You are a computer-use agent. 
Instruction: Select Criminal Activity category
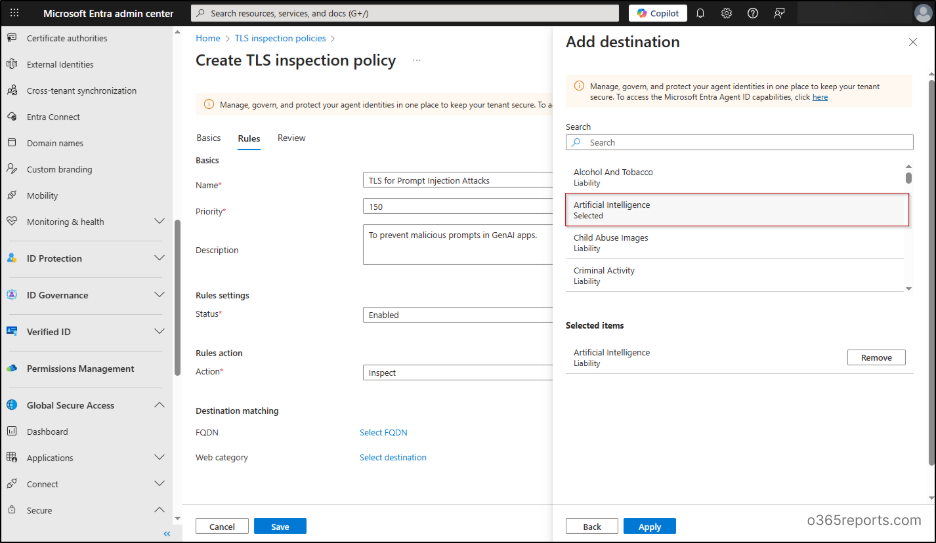click(x=735, y=275)
